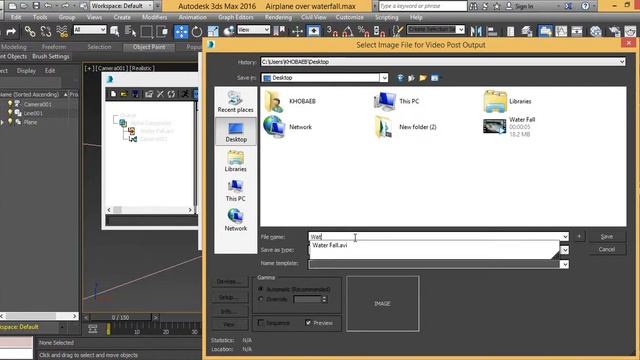This screenshot has width=640, height=360.
Task: Click the Create New Folder icon in dialog
Action: point(423,78)
